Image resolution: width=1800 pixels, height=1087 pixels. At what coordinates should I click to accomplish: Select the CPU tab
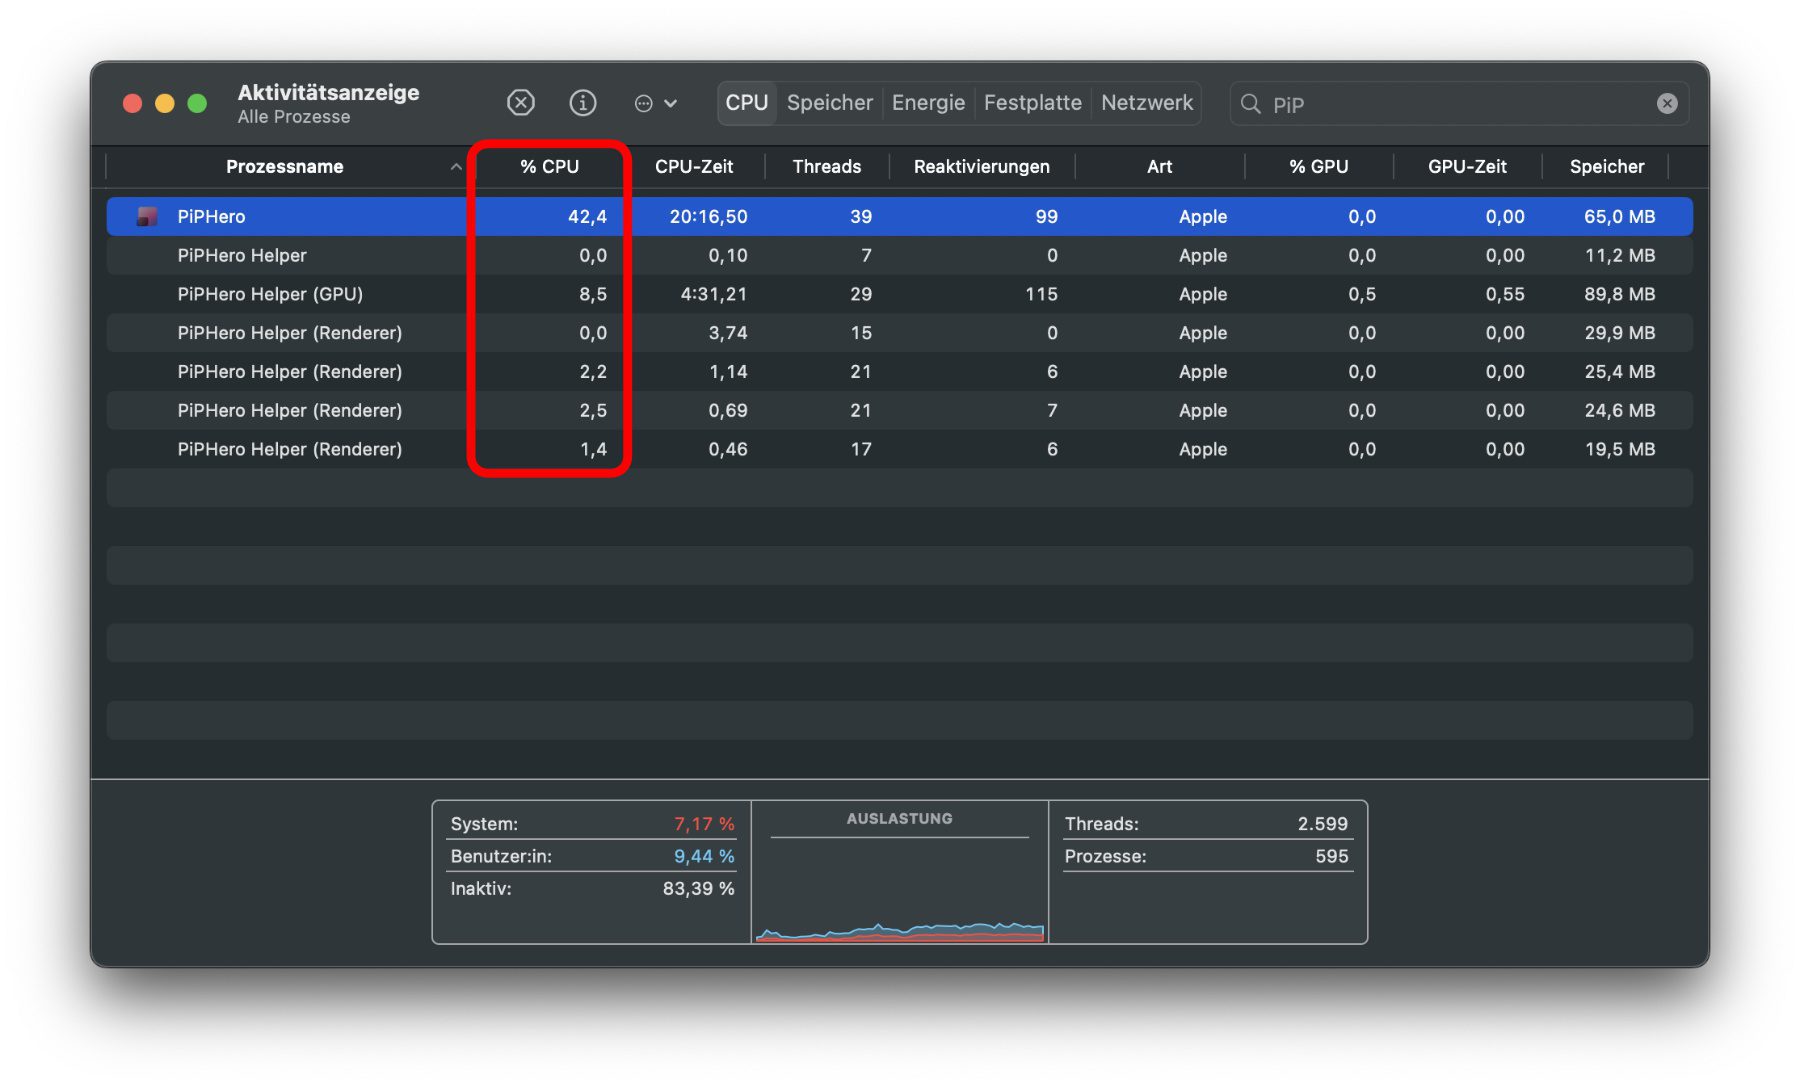(x=746, y=103)
